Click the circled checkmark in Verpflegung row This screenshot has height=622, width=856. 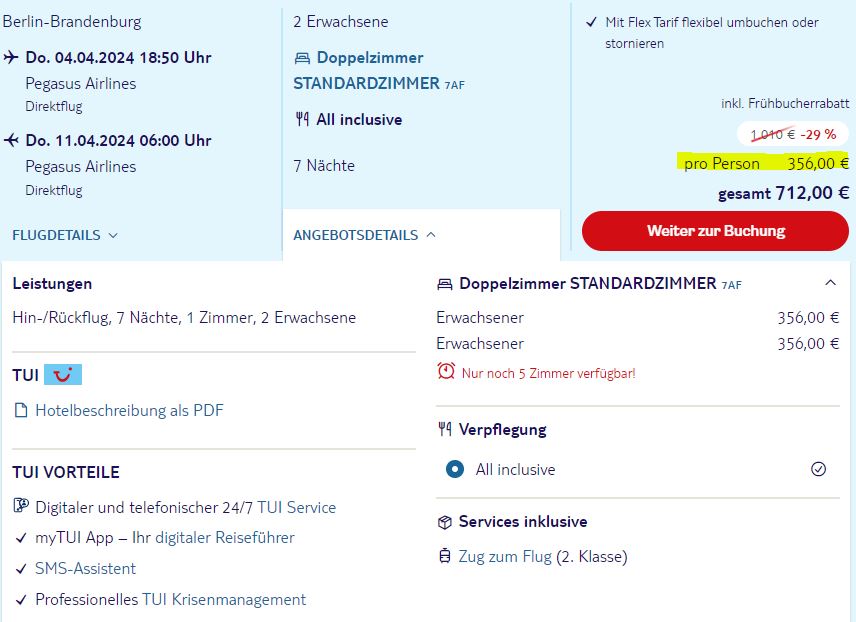[x=818, y=469]
